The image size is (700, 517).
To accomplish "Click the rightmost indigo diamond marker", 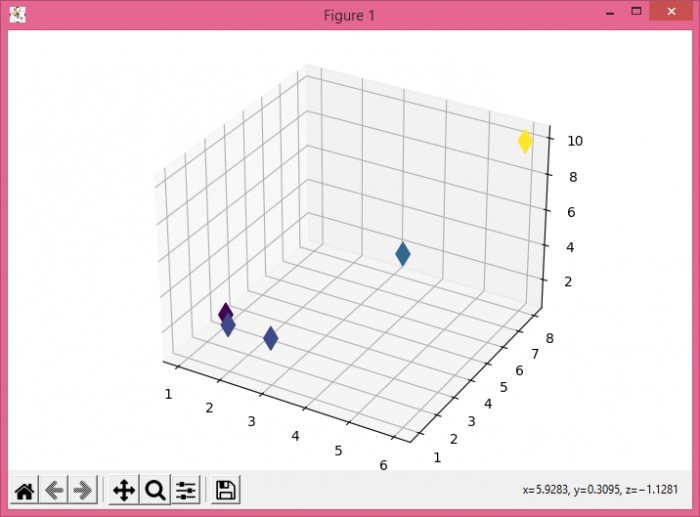I will pyautogui.click(x=271, y=338).
